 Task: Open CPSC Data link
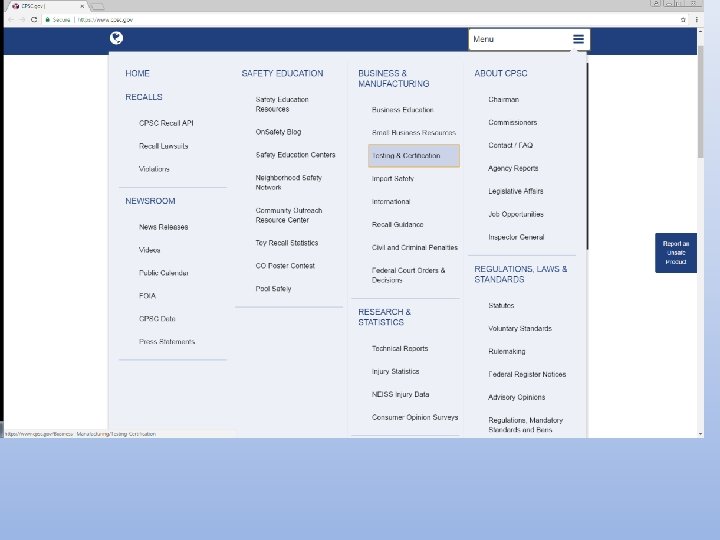point(157,319)
